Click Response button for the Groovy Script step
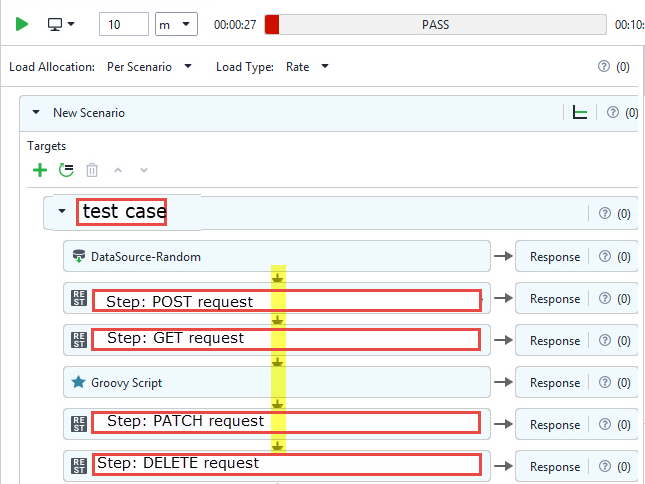Screen dimensions: 645x484 coord(554,383)
